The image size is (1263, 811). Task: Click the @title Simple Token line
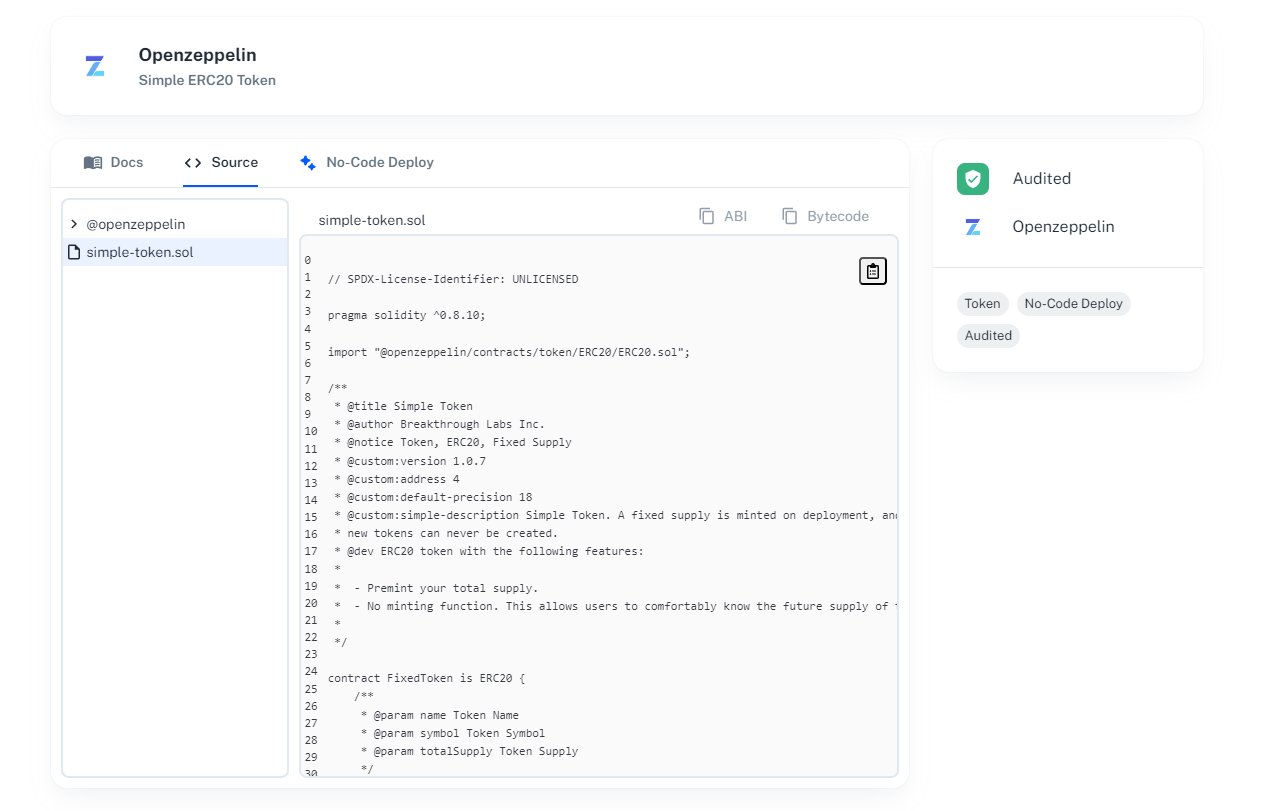(x=404, y=406)
